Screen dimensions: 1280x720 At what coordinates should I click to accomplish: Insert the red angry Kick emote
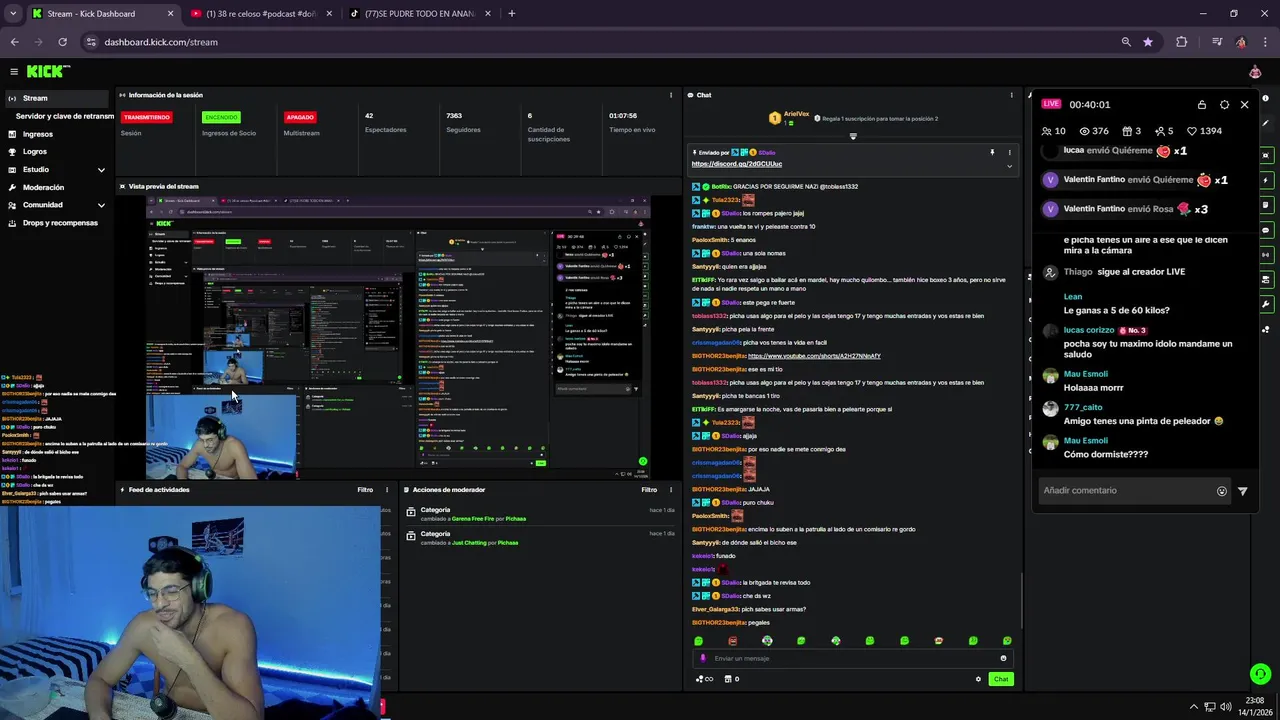[733, 641]
